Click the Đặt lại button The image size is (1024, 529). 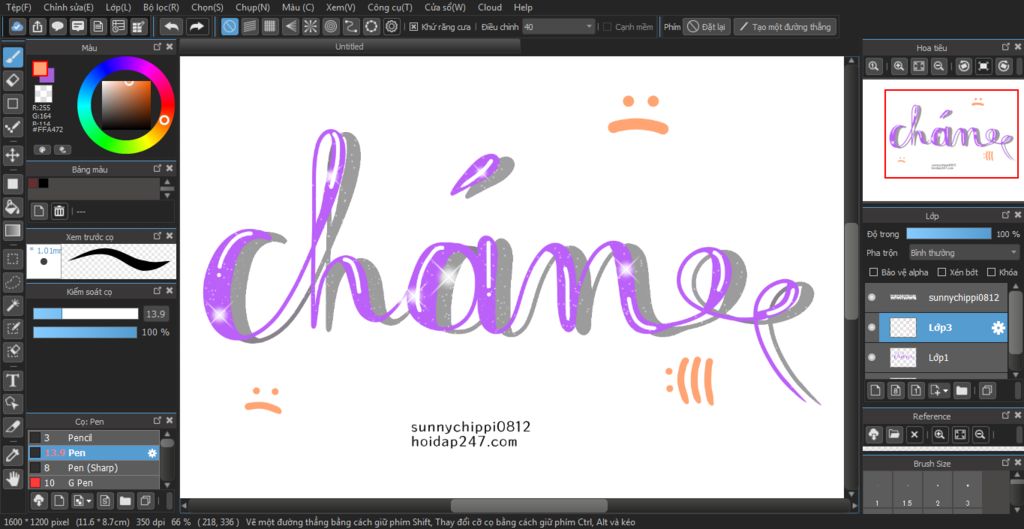(707, 27)
